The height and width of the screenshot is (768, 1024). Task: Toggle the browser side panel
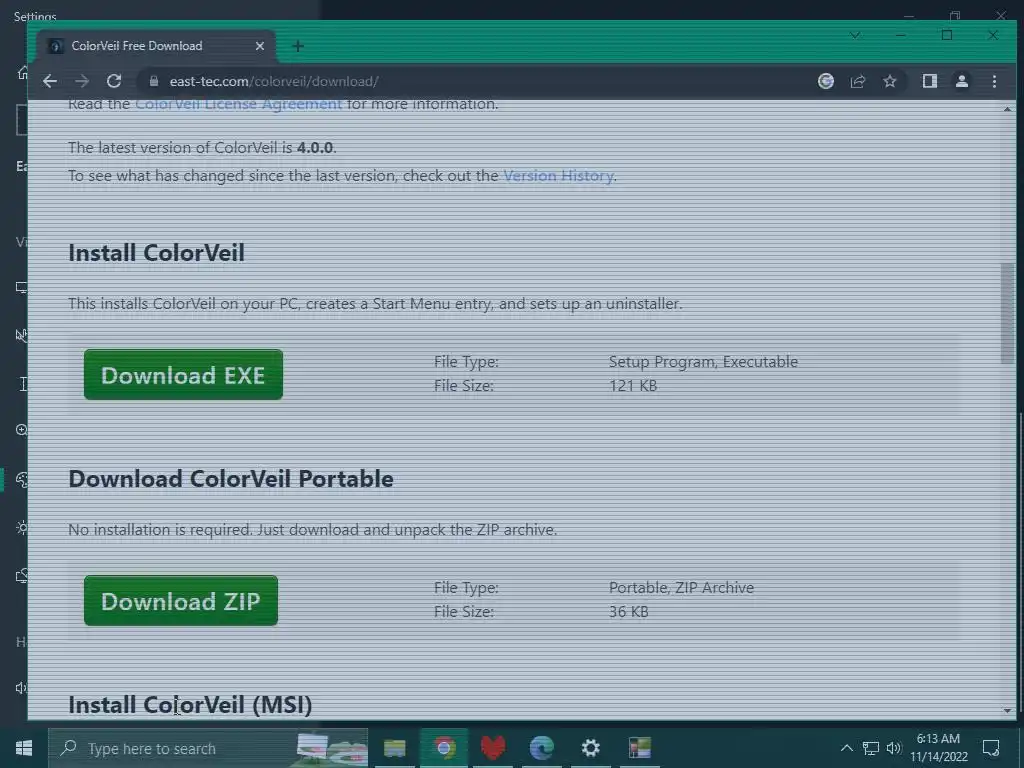pos(929,81)
